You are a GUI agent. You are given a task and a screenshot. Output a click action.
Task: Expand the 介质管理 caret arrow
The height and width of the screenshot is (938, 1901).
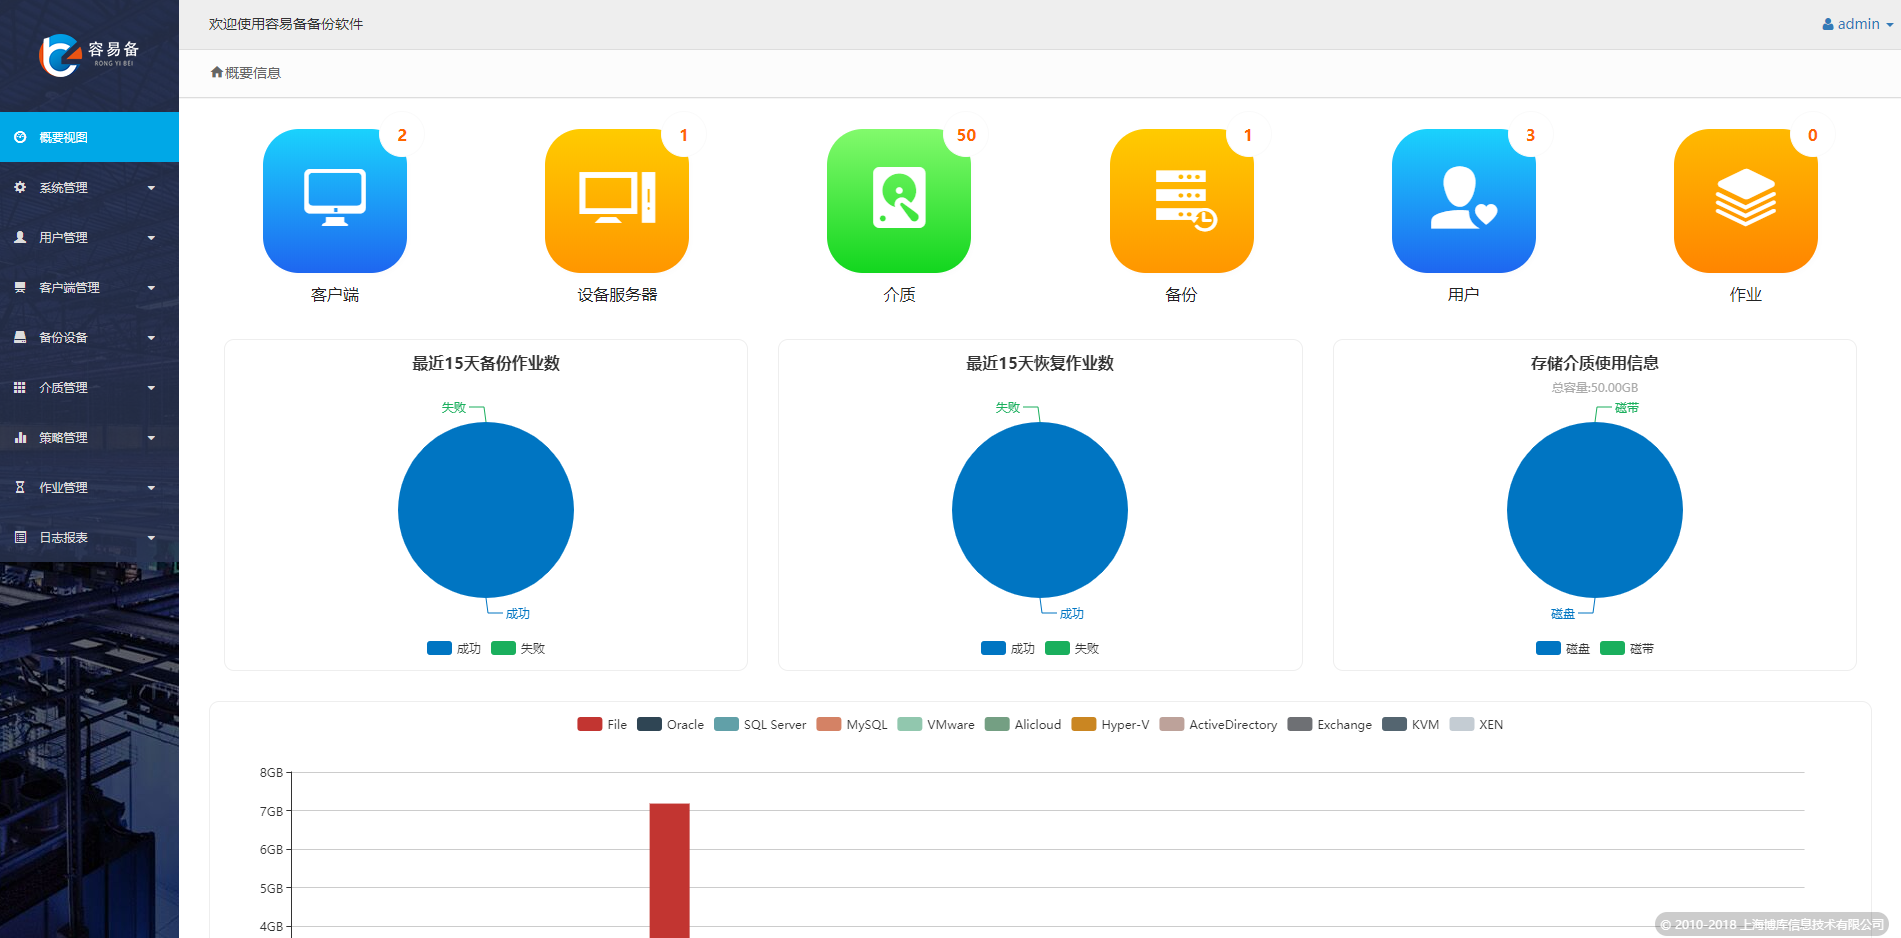[x=151, y=388]
